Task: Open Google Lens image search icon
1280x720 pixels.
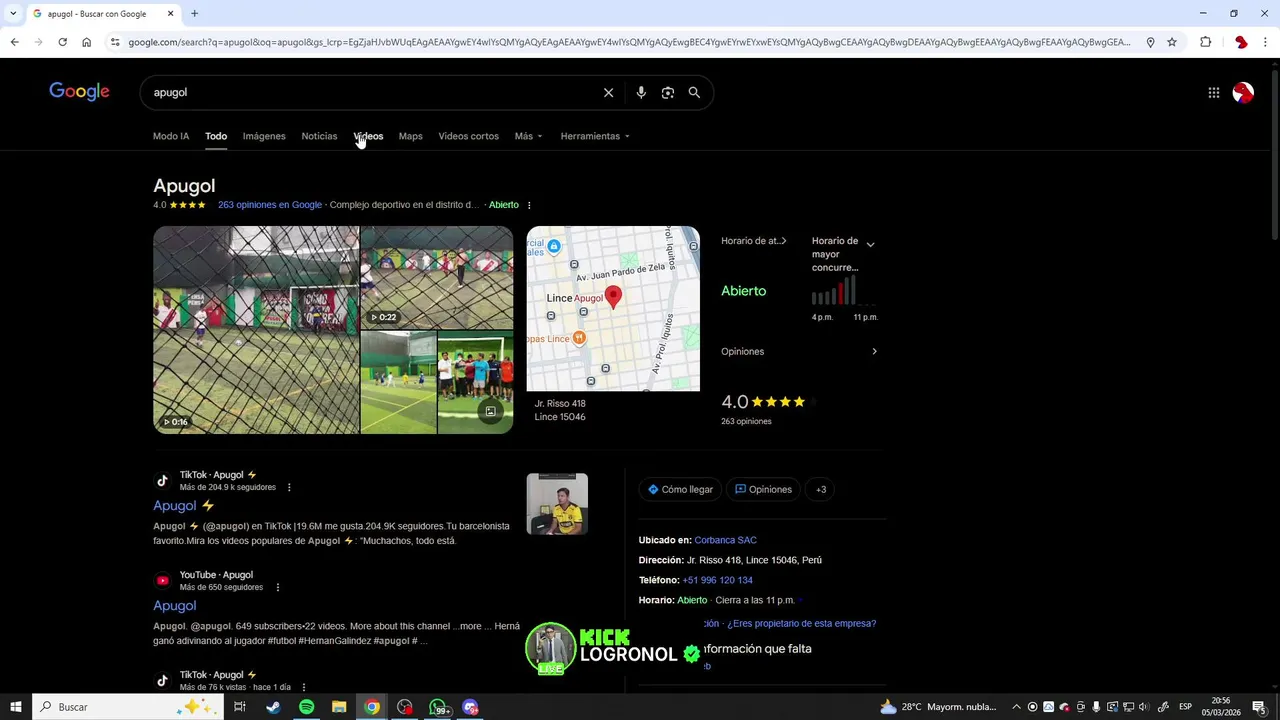Action: point(668,92)
